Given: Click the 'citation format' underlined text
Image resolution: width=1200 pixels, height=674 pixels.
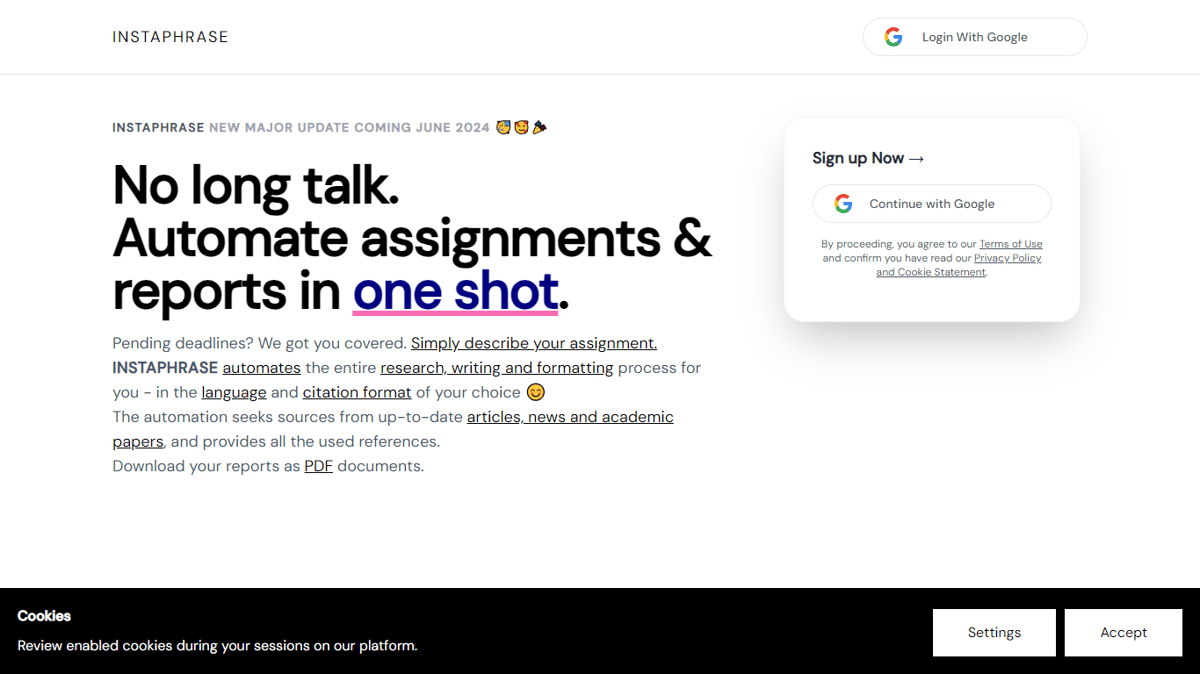Looking at the screenshot, I should click(x=357, y=393).
